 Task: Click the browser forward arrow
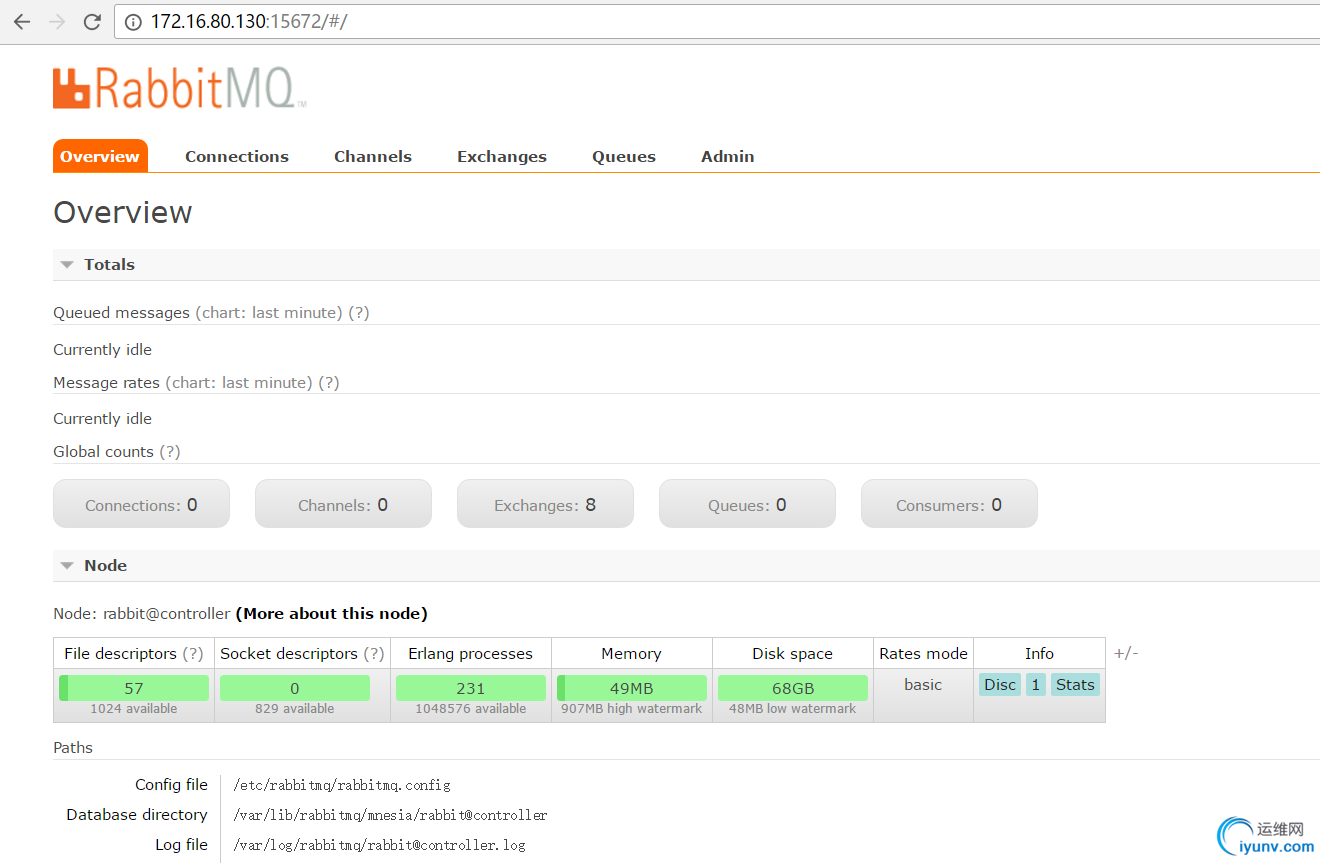pos(57,21)
